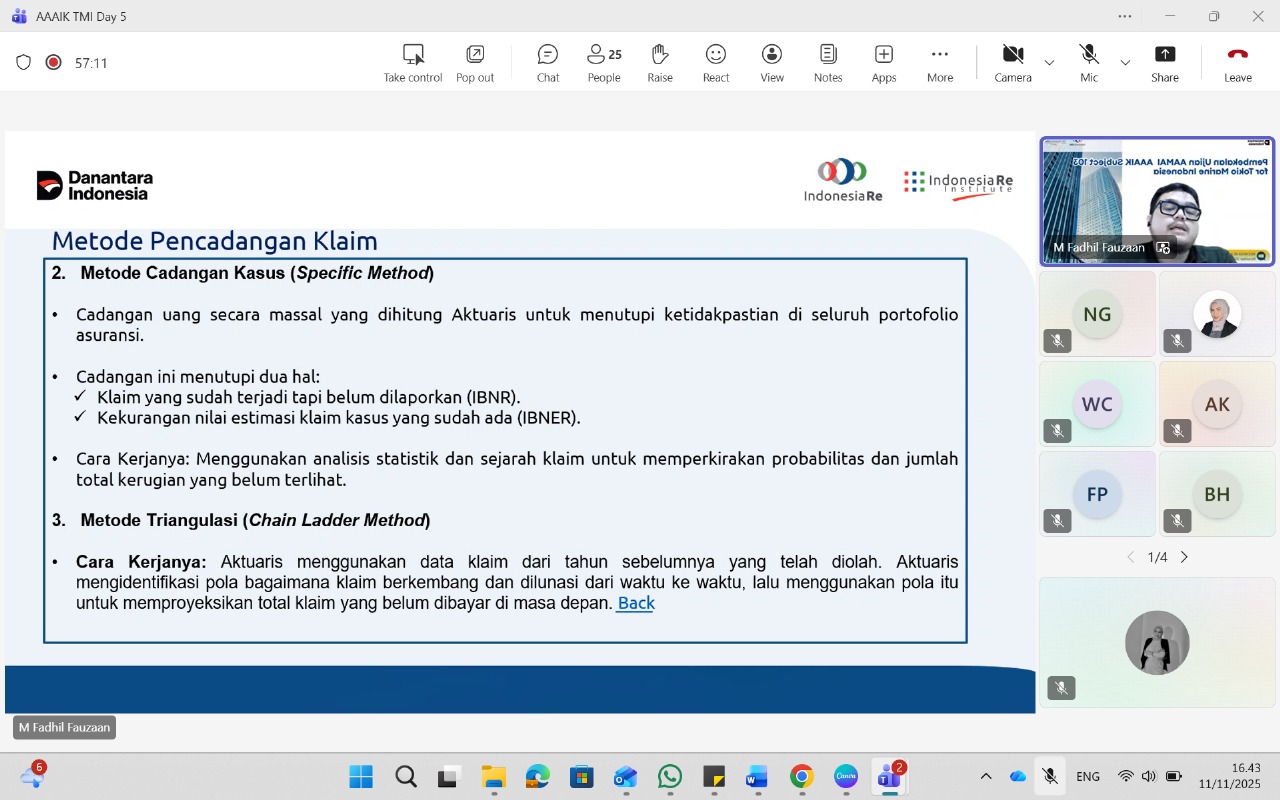The image size is (1280, 800).
Task: Unmute the Mic
Action: [x=1088, y=63]
